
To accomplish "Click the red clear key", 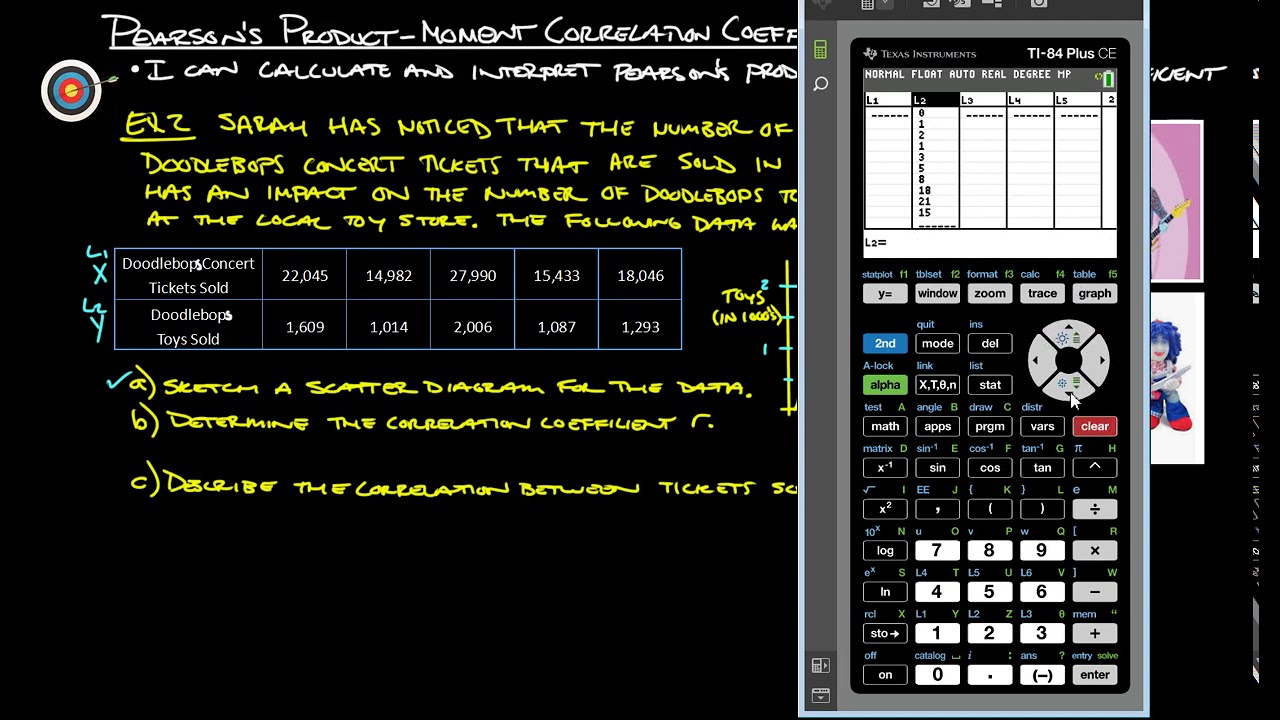I will pos(1094,426).
